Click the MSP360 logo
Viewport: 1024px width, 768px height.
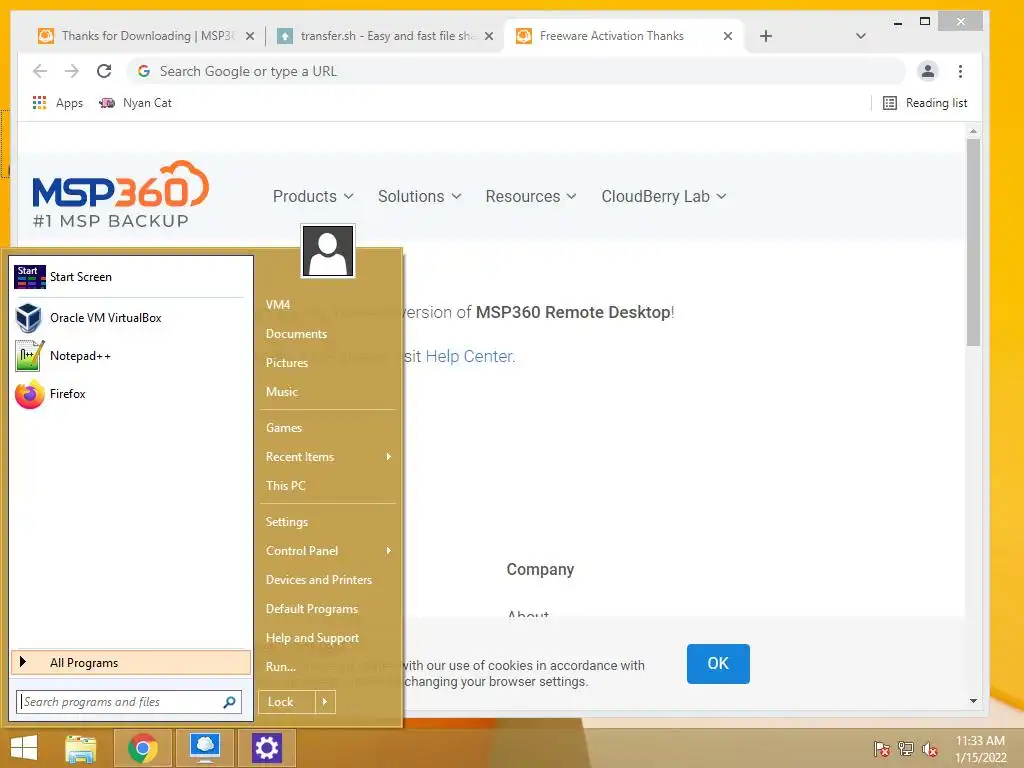(x=121, y=193)
